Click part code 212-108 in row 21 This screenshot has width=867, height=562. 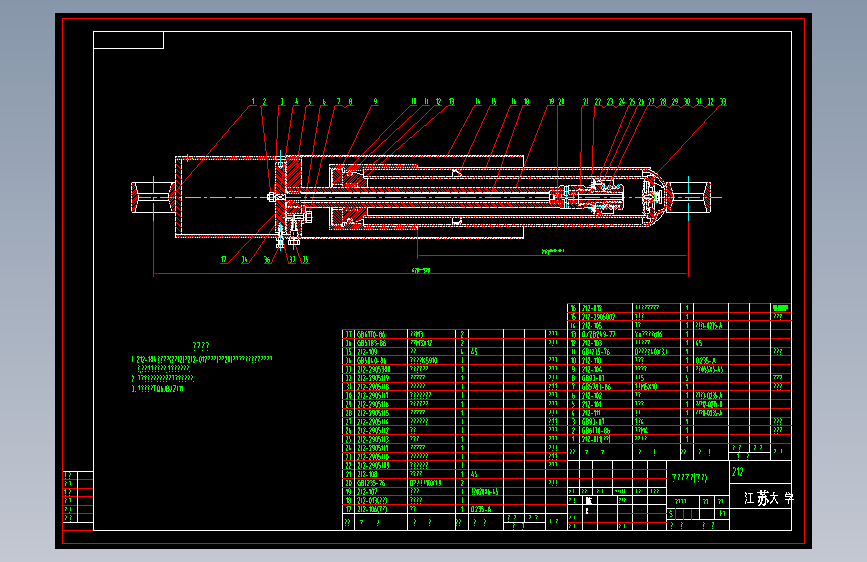(x=367, y=474)
